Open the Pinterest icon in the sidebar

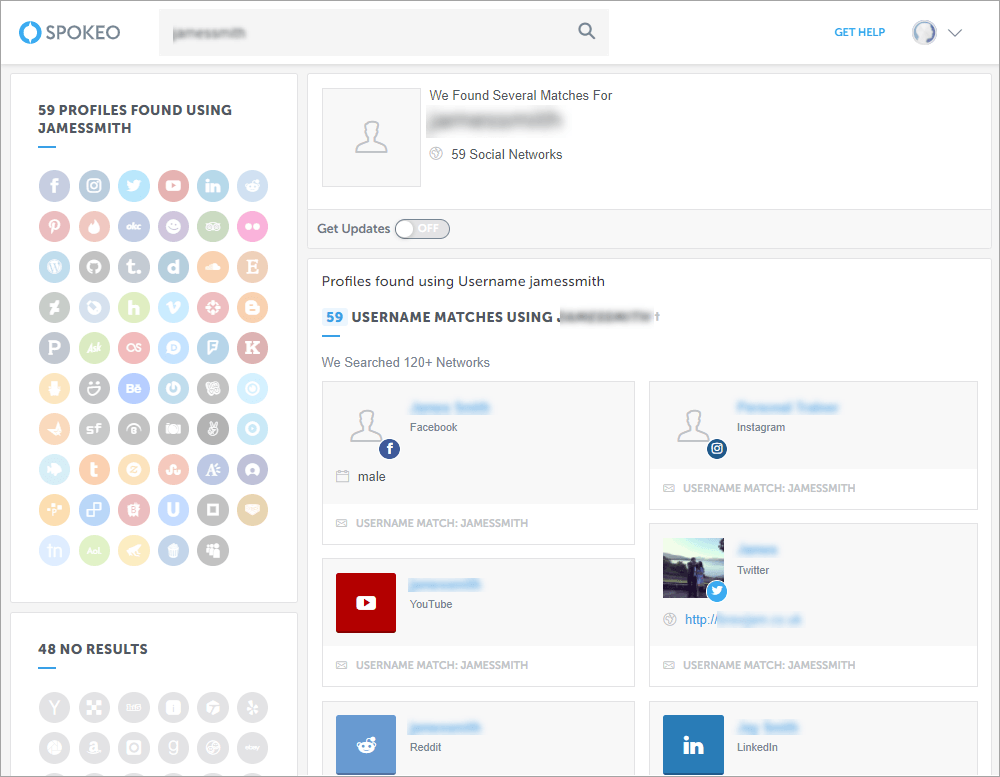tap(55, 226)
